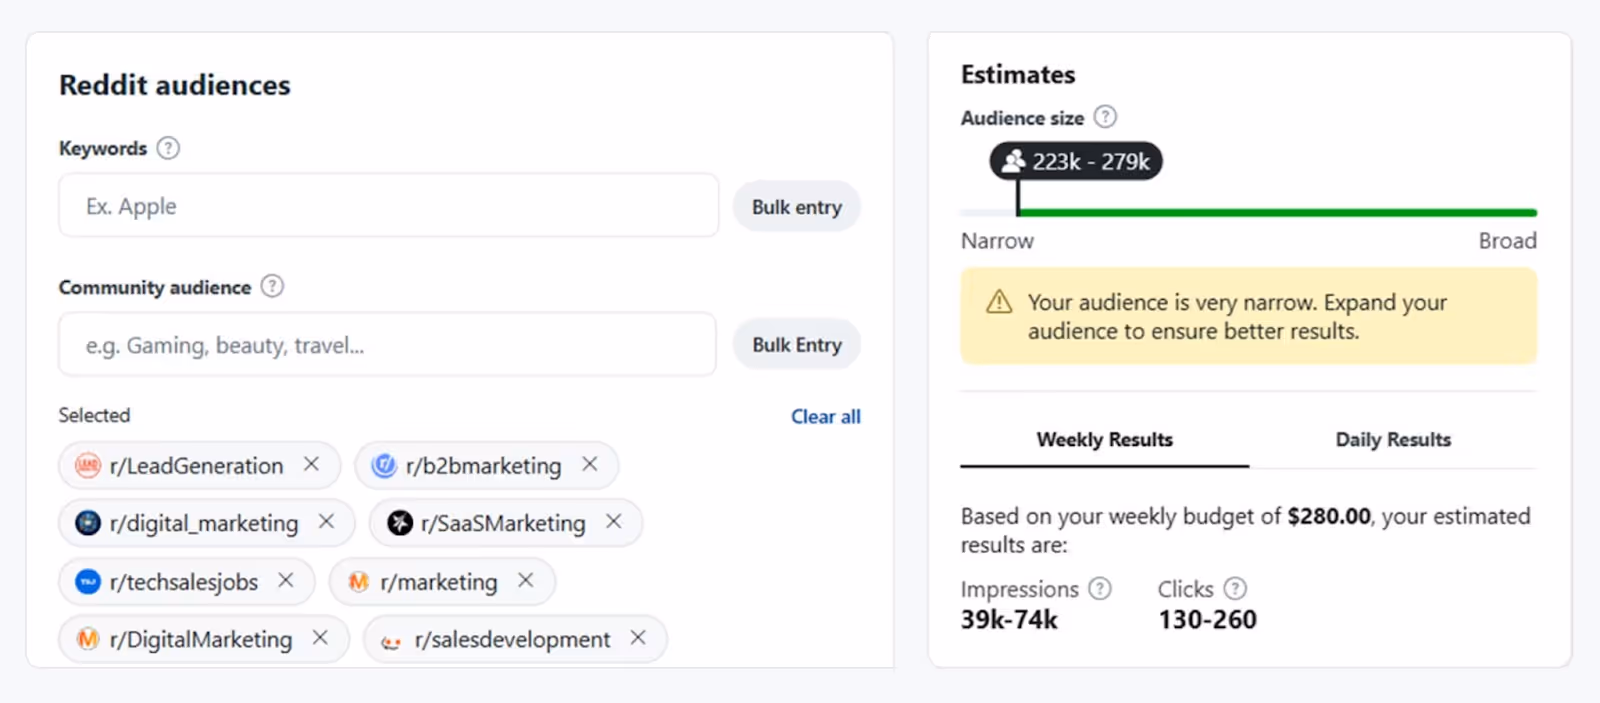
Task: Click the r/salesdevelopment chip label
Action: tap(512, 640)
